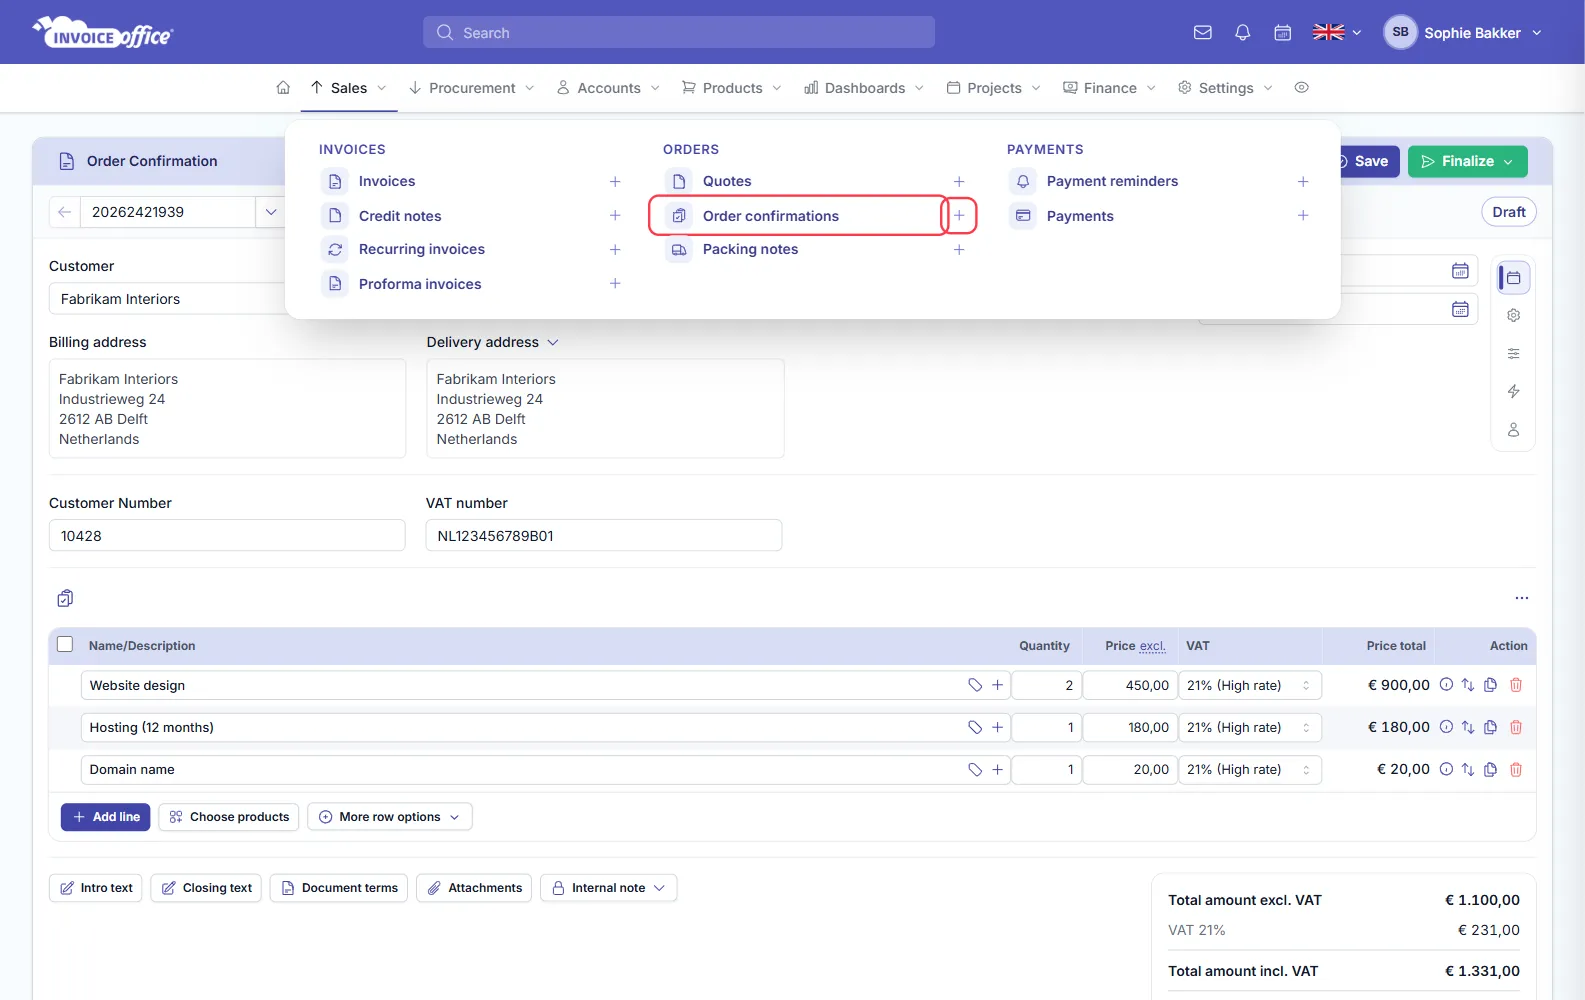
Task: Open Intro text editor
Action: [96, 888]
